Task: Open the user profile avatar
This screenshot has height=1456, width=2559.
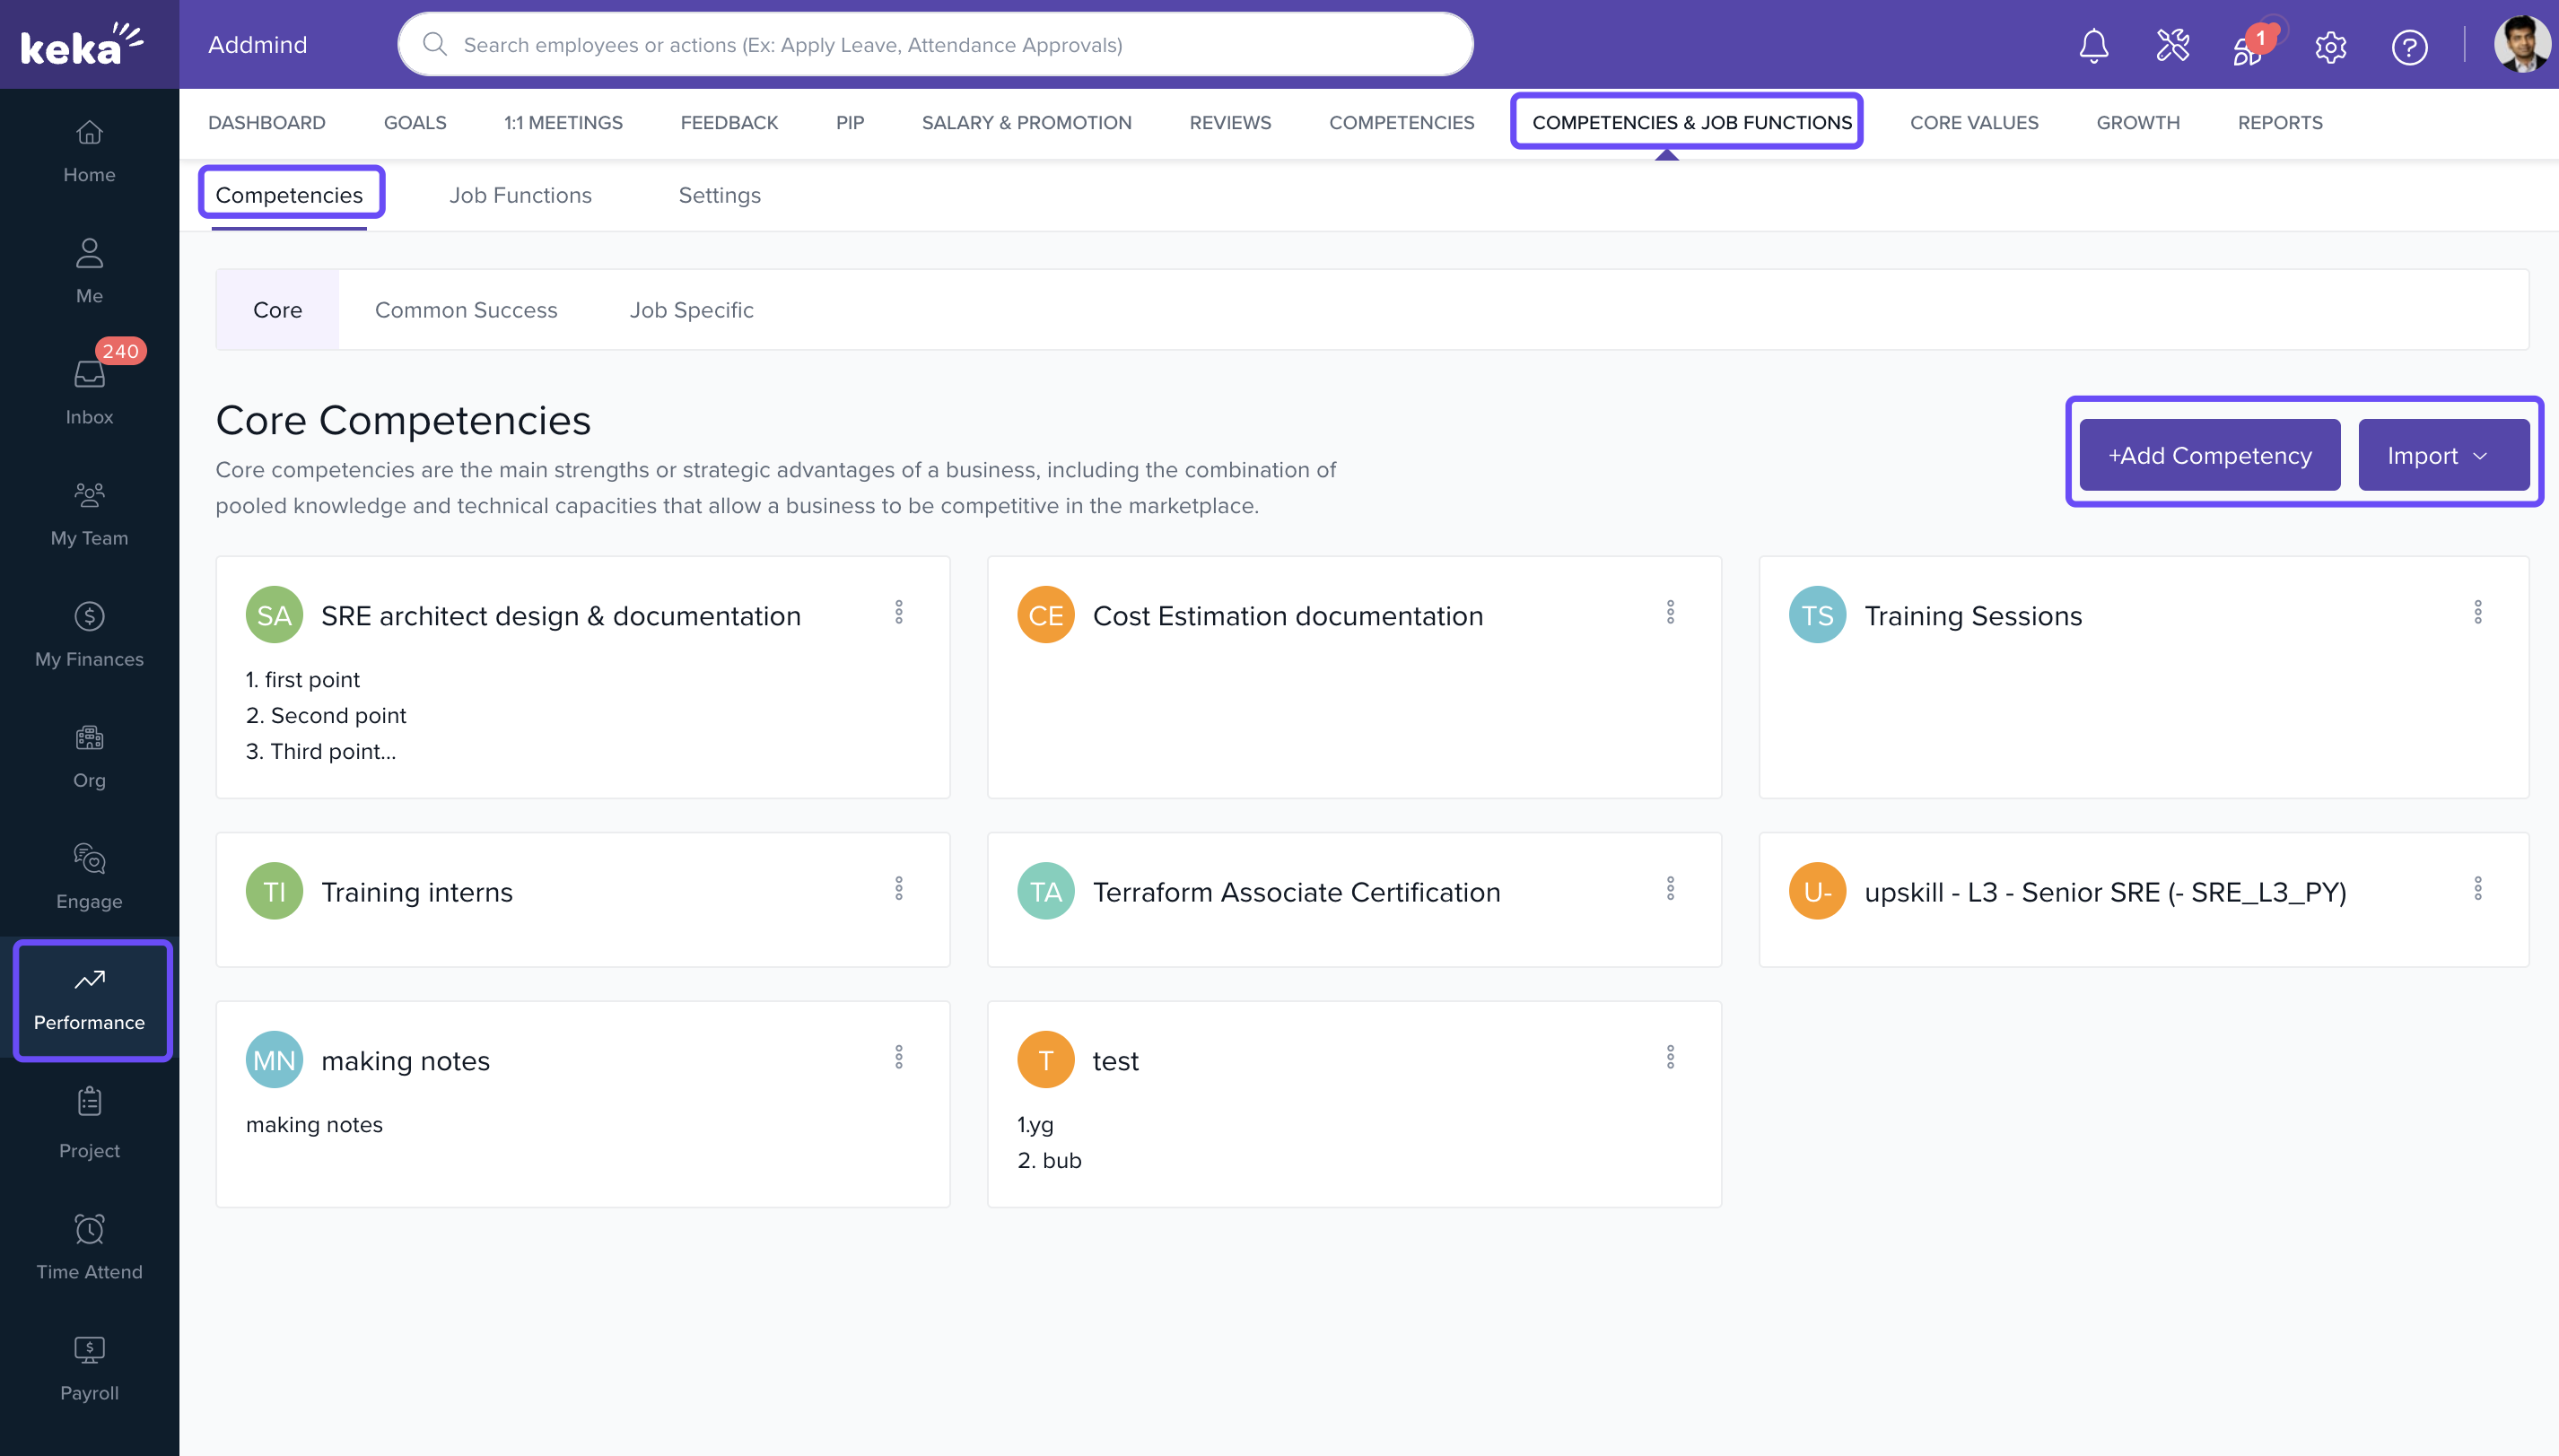Action: click(2521, 45)
